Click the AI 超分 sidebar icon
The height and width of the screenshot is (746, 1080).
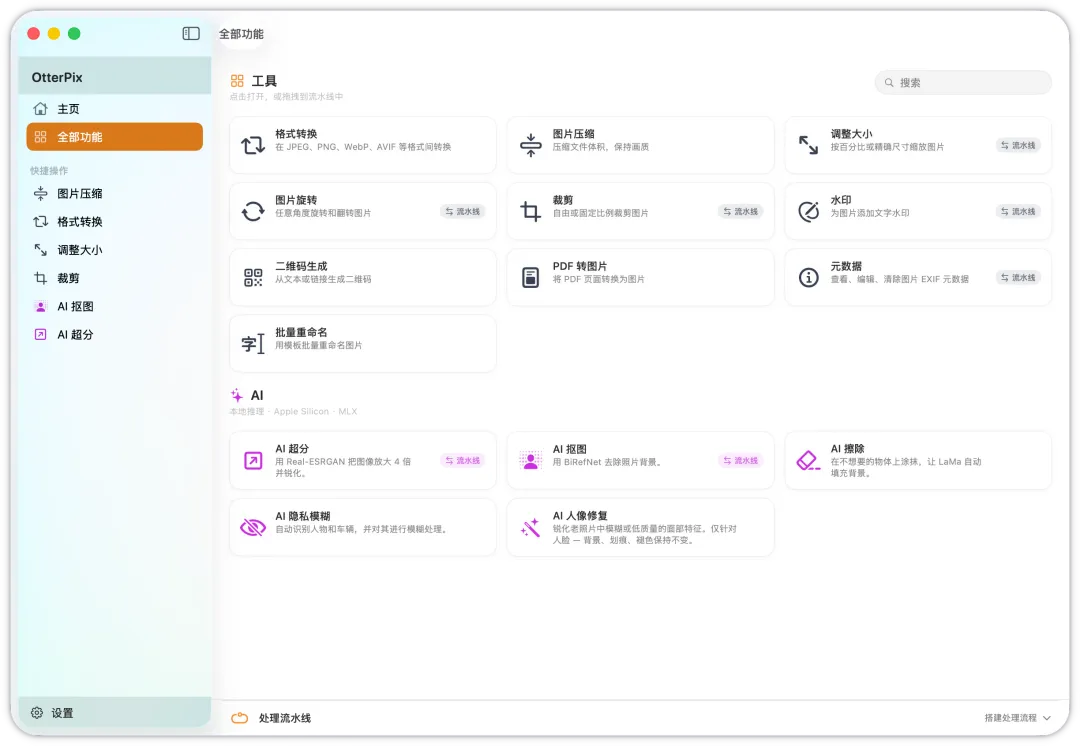(x=41, y=335)
